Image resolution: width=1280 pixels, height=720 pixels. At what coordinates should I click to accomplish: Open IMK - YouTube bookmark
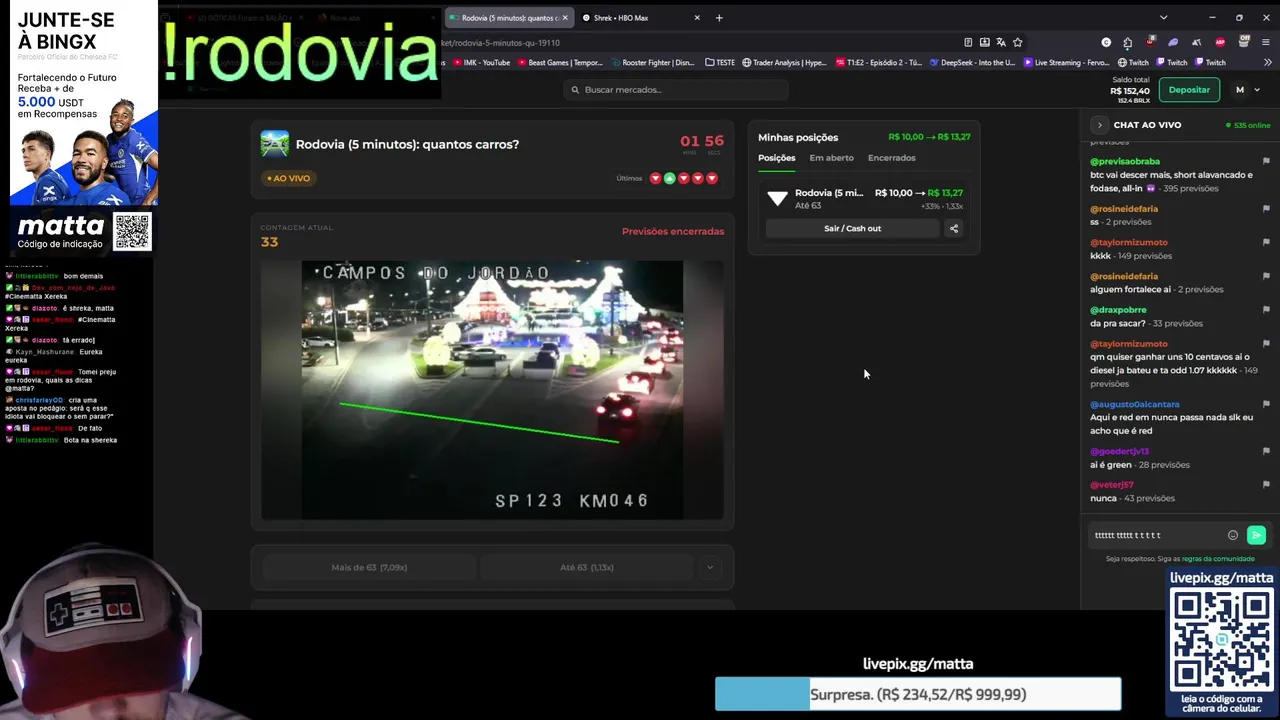(481, 62)
